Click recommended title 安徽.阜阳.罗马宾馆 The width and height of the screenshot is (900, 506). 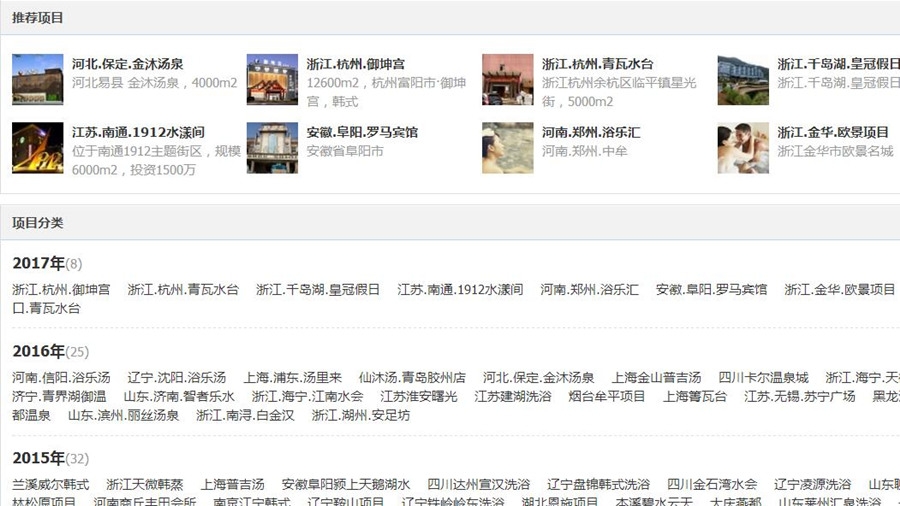pyautogui.click(x=362, y=132)
